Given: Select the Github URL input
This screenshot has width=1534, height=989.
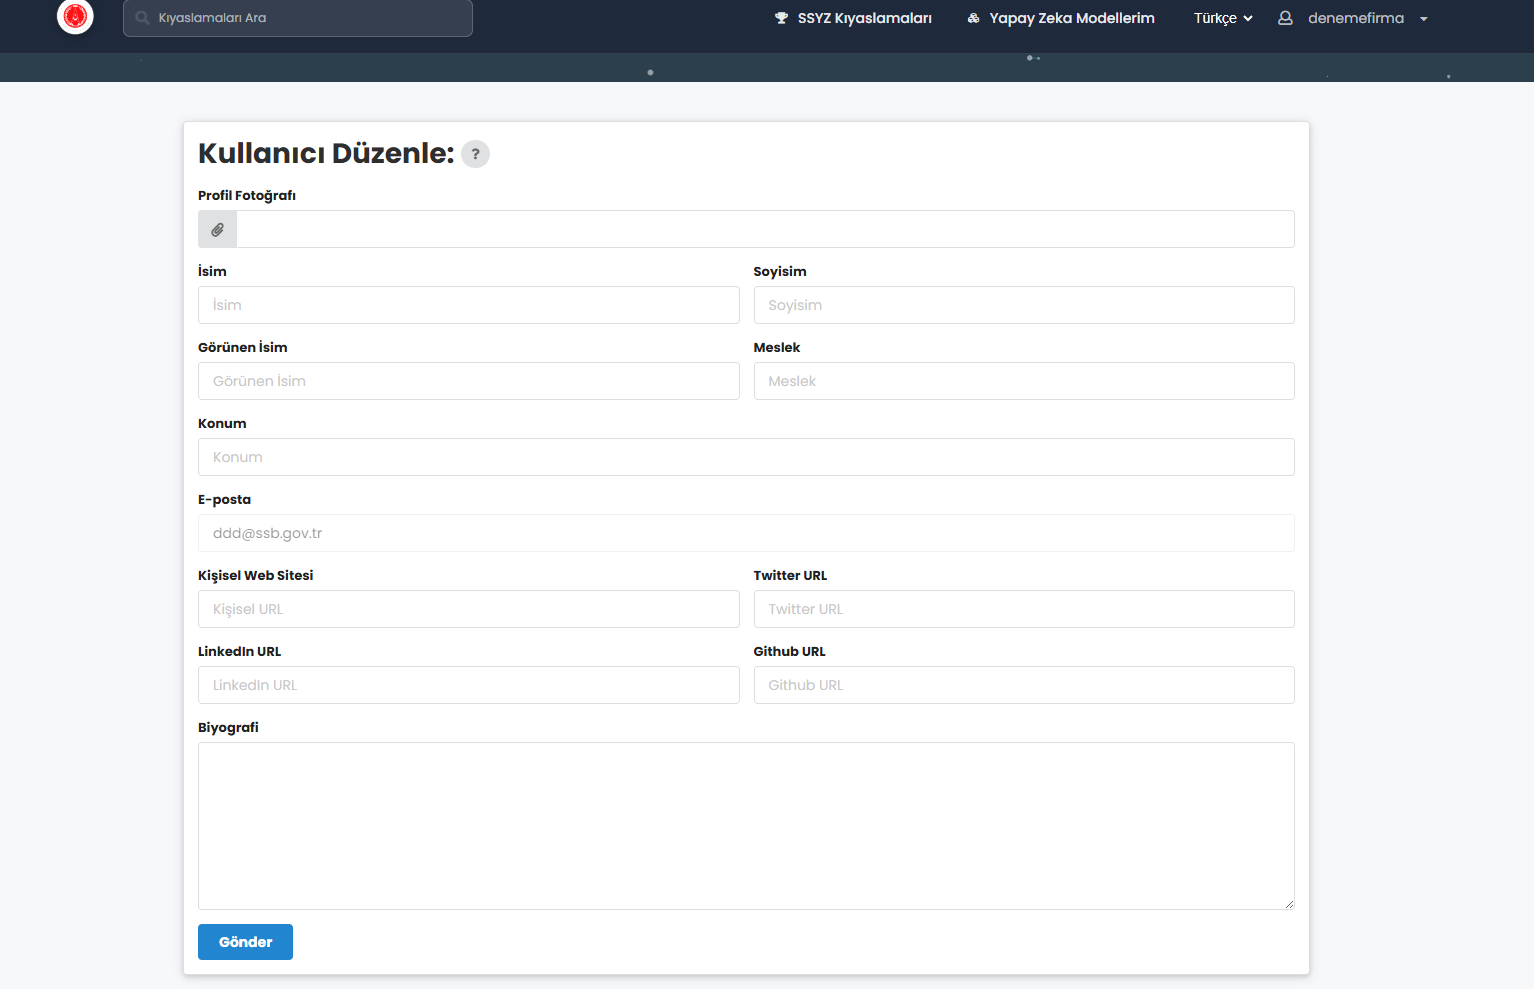Looking at the screenshot, I should tap(1023, 685).
